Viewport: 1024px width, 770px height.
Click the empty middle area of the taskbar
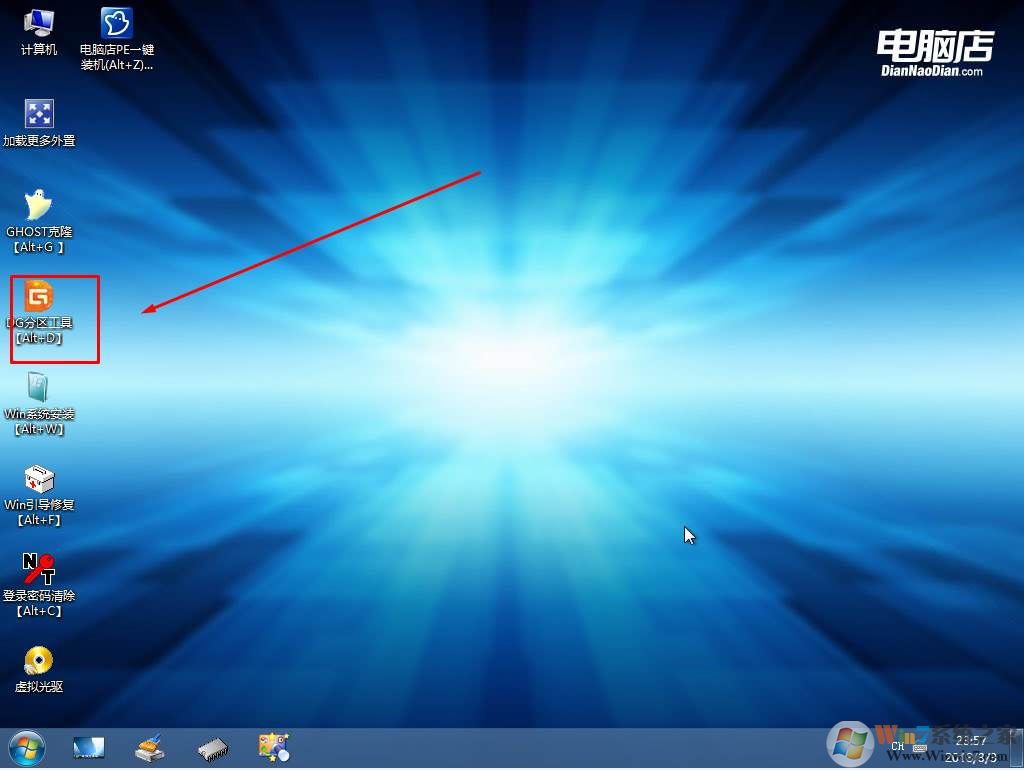pos(550,748)
